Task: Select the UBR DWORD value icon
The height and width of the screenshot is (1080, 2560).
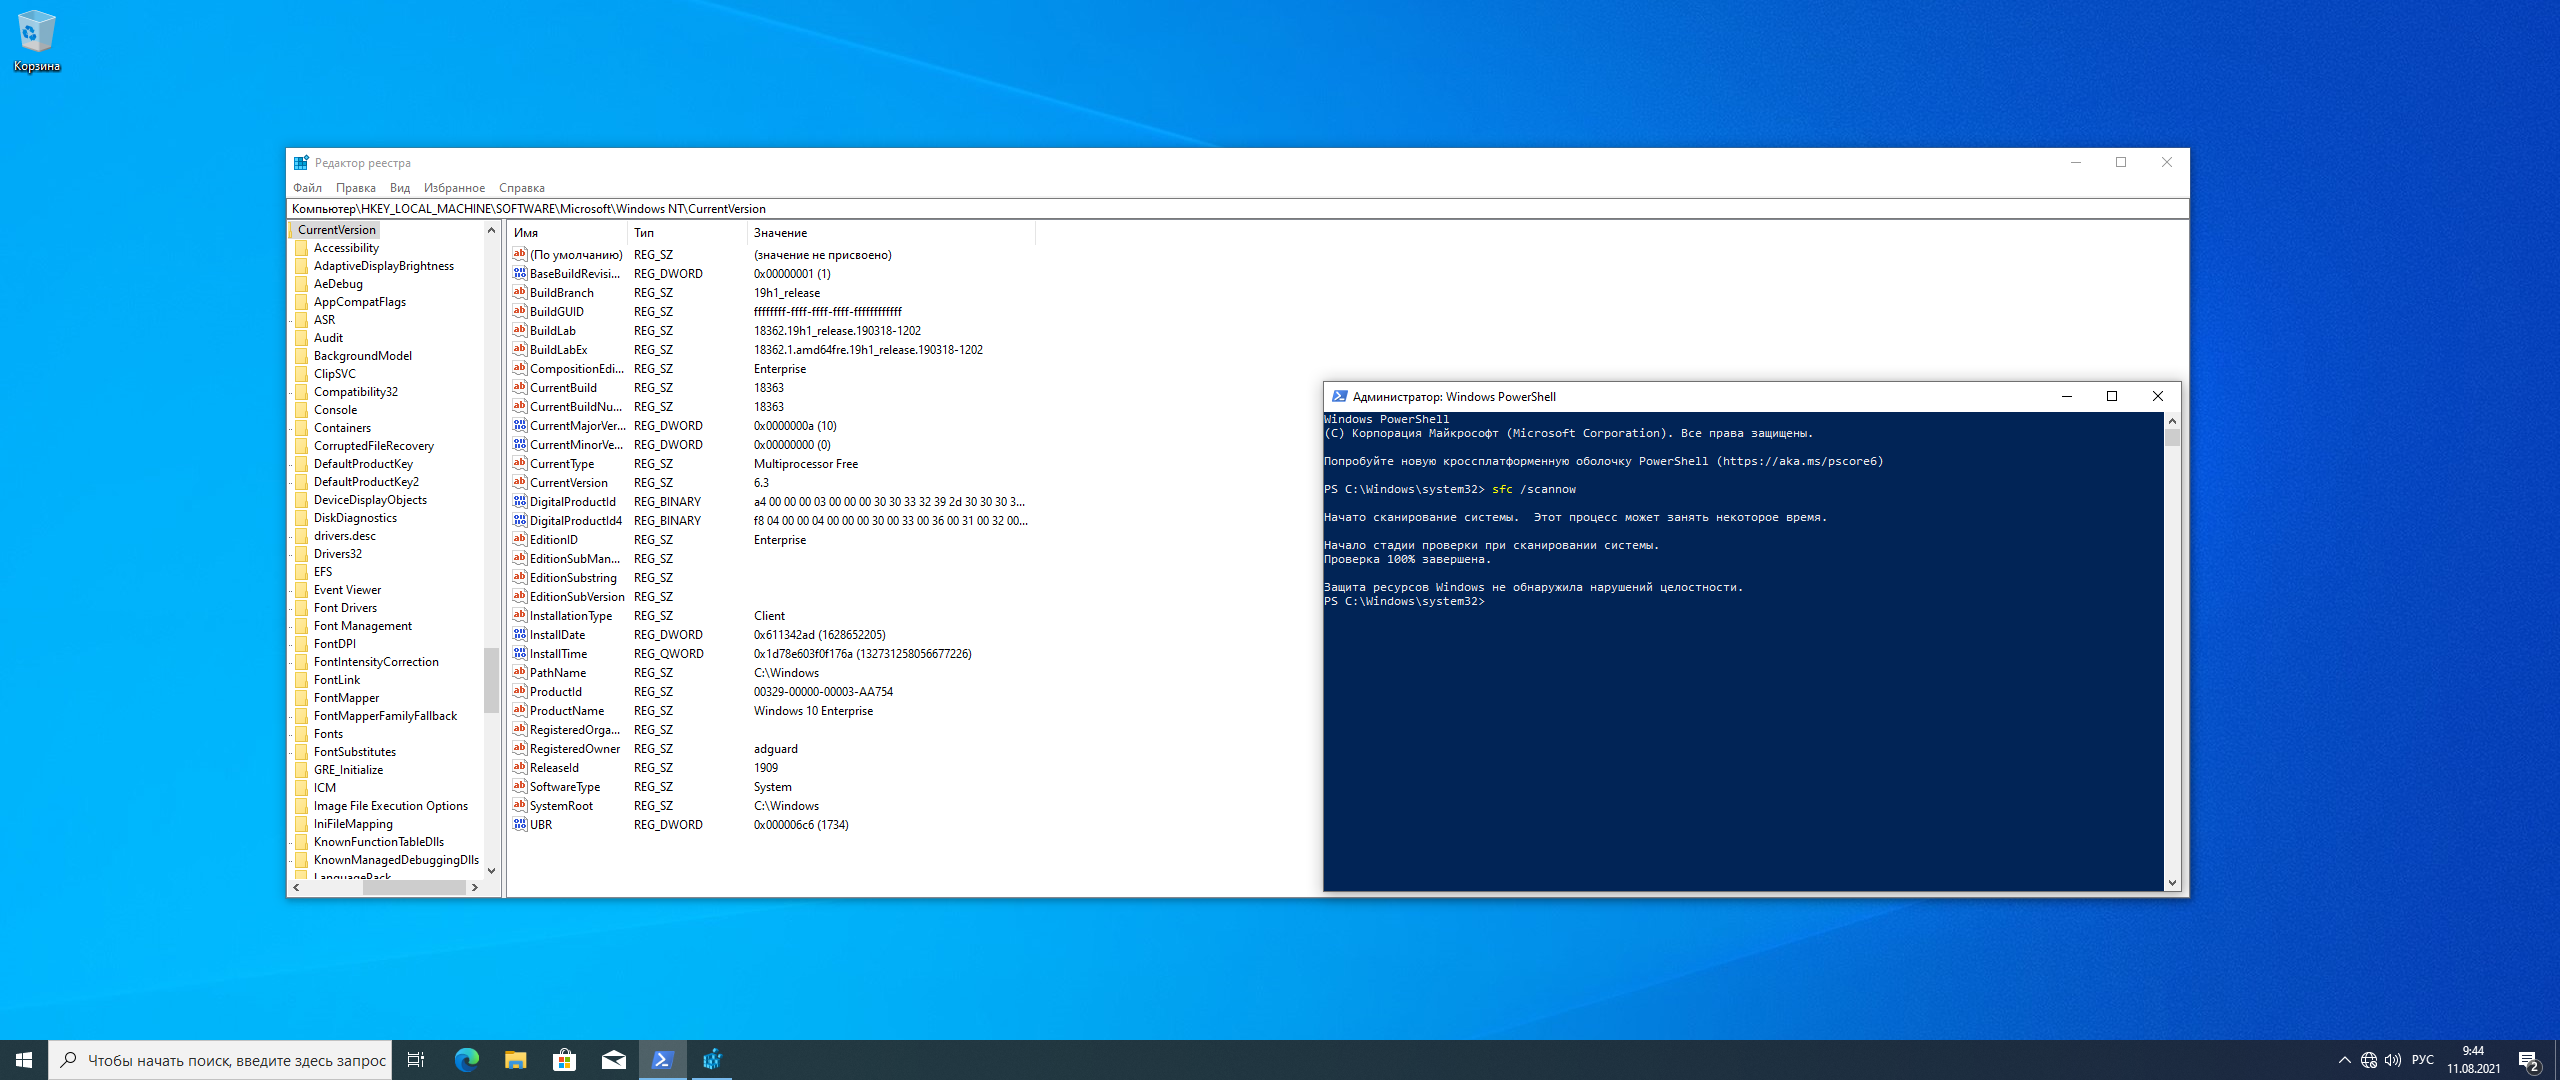Action: [520, 825]
